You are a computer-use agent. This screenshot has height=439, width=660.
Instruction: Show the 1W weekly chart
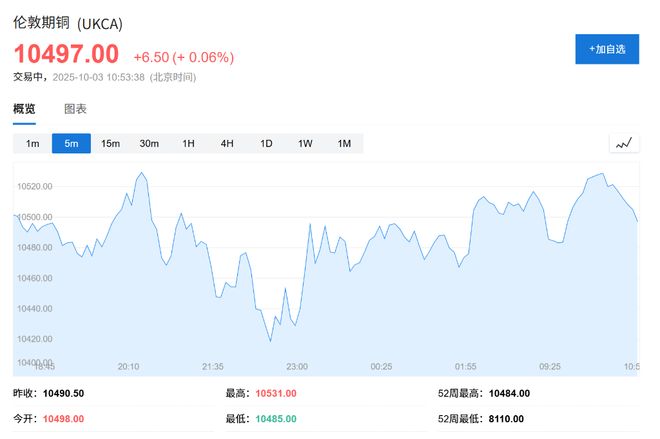[305, 144]
